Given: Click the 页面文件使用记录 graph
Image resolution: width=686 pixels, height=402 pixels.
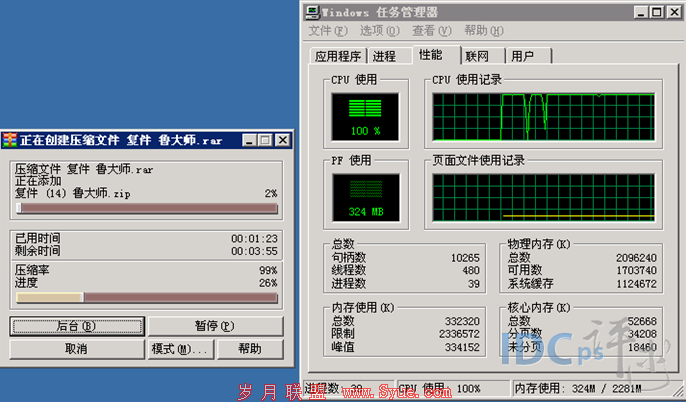Looking at the screenshot, I should point(543,198).
